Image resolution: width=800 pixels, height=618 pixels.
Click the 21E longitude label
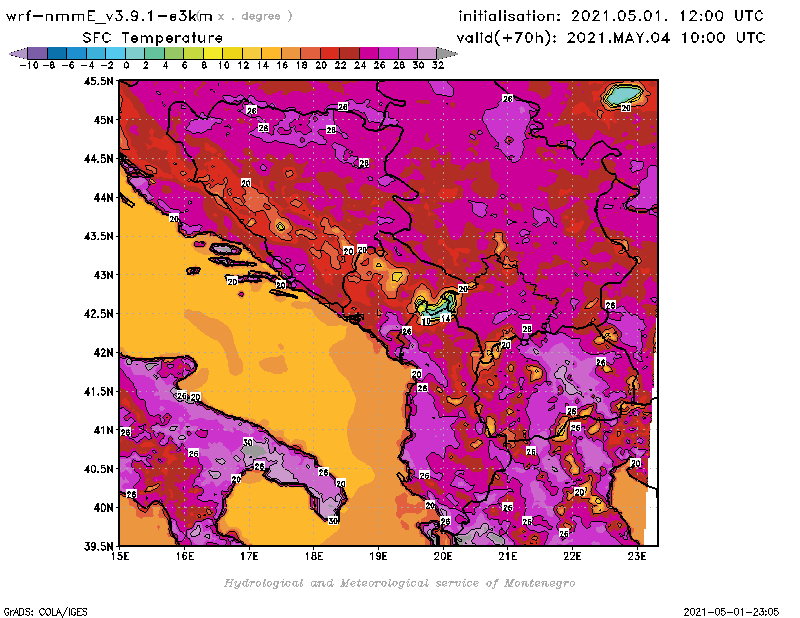tap(508, 556)
